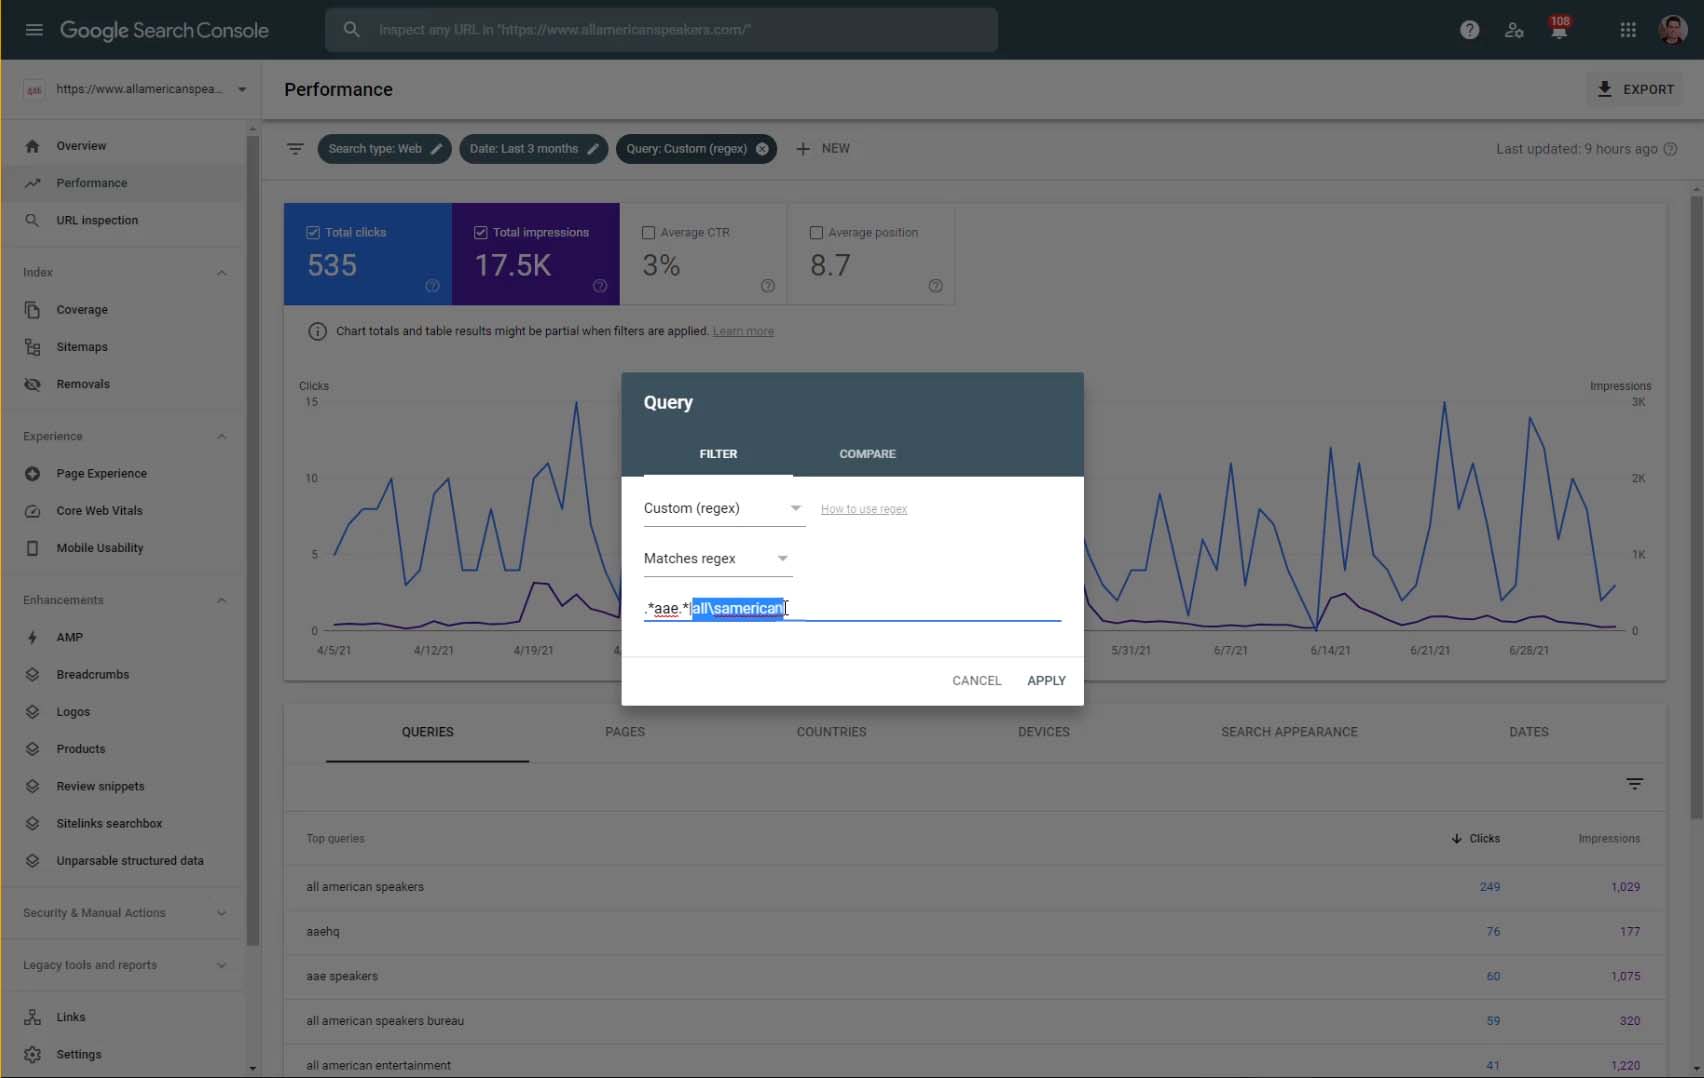The image size is (1704, 1078).
Task: Open the hamburger navigation menu
Action: click(x=34, y=30)
